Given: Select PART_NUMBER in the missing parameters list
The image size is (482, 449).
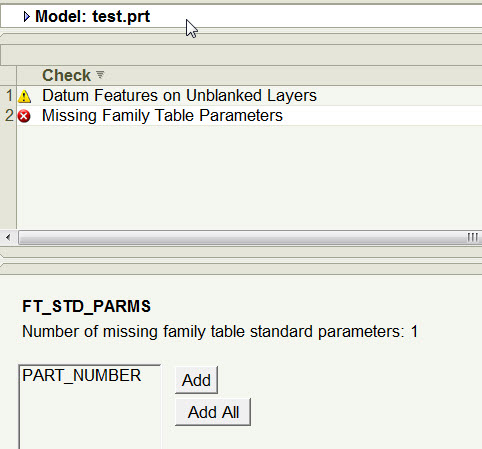Looking at the screenshot, I should pyautogui.click(x=82, y=376).
